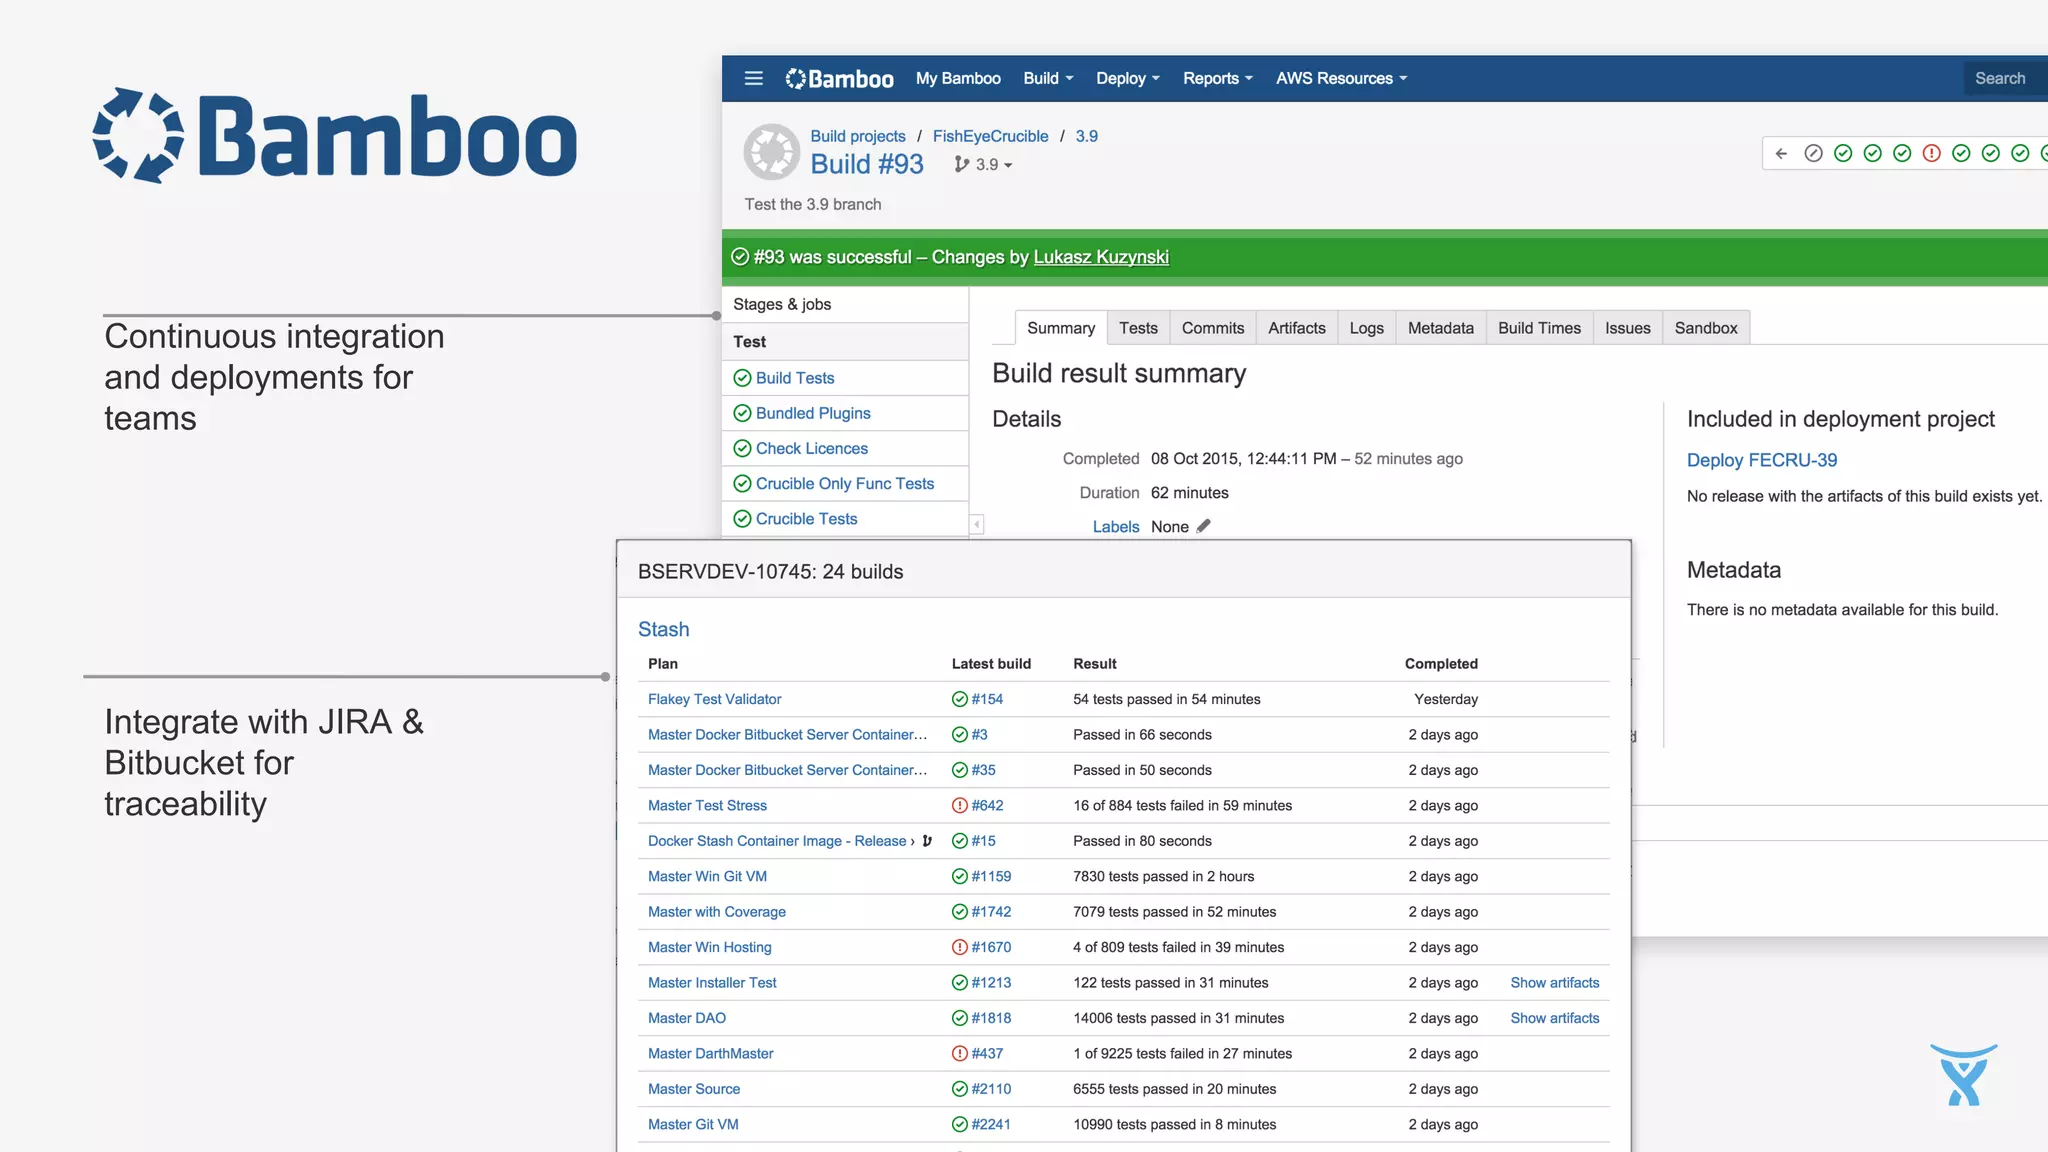Switch to the Commits tab
This screenshot has height=1152, width=2048.
[x=1213, y=328]
